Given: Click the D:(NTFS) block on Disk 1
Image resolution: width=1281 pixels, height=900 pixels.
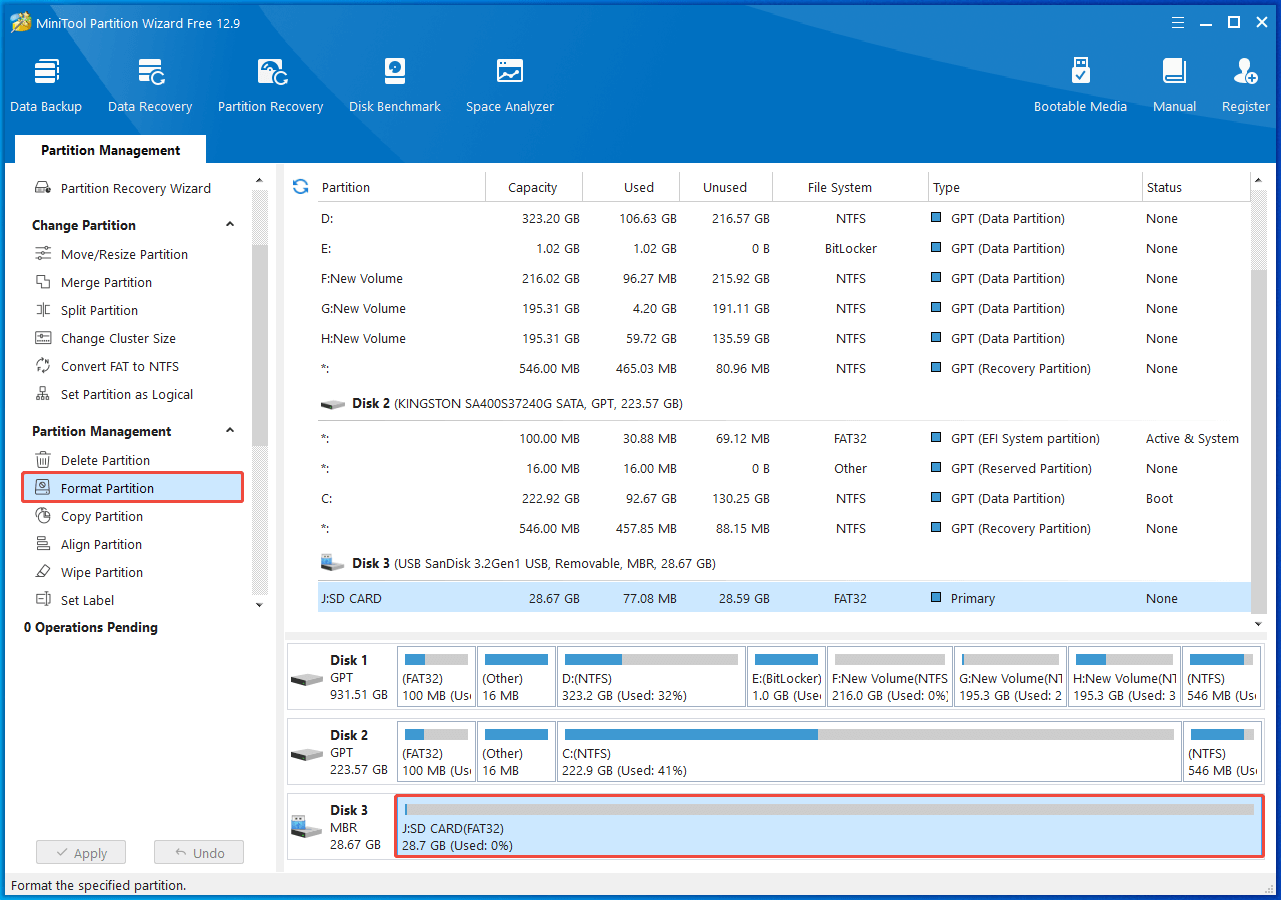Looking at the screenshot, I should coord(651,677).
